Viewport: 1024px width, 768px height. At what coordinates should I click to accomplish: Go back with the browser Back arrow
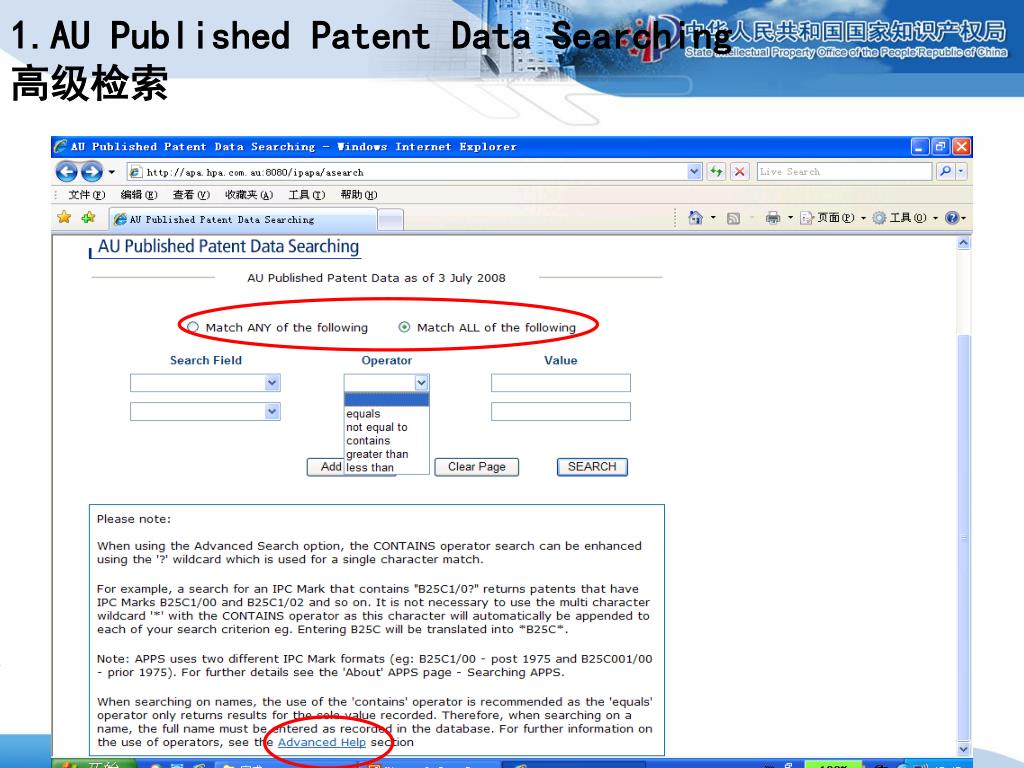(x=67, y=172)
